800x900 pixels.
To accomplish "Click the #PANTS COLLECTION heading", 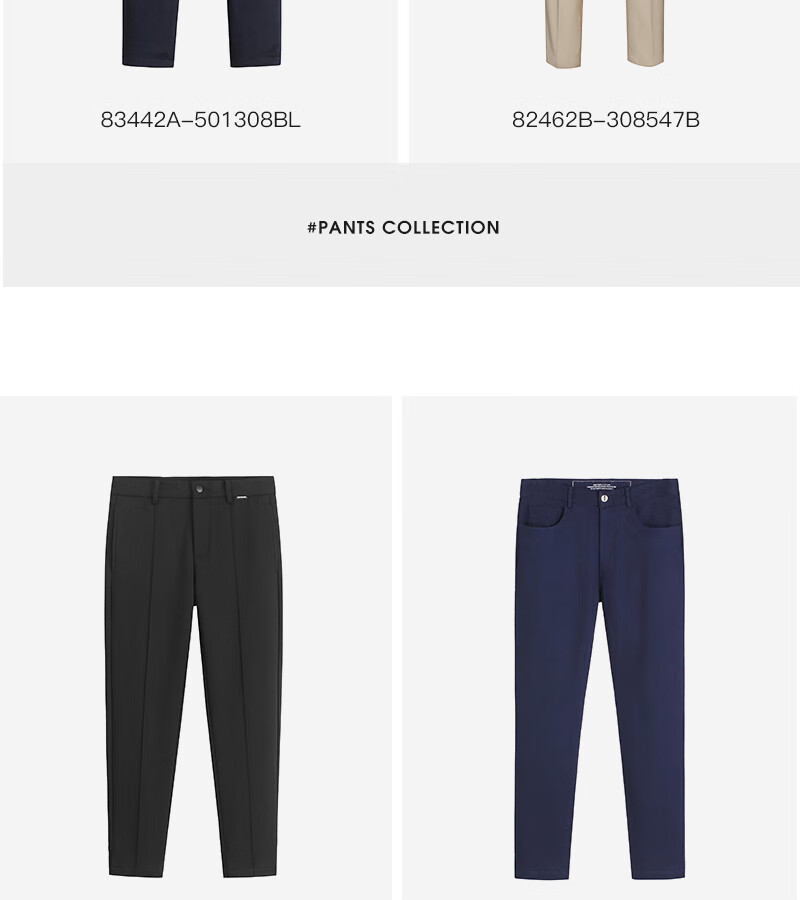I will click(x=403, y=228).
